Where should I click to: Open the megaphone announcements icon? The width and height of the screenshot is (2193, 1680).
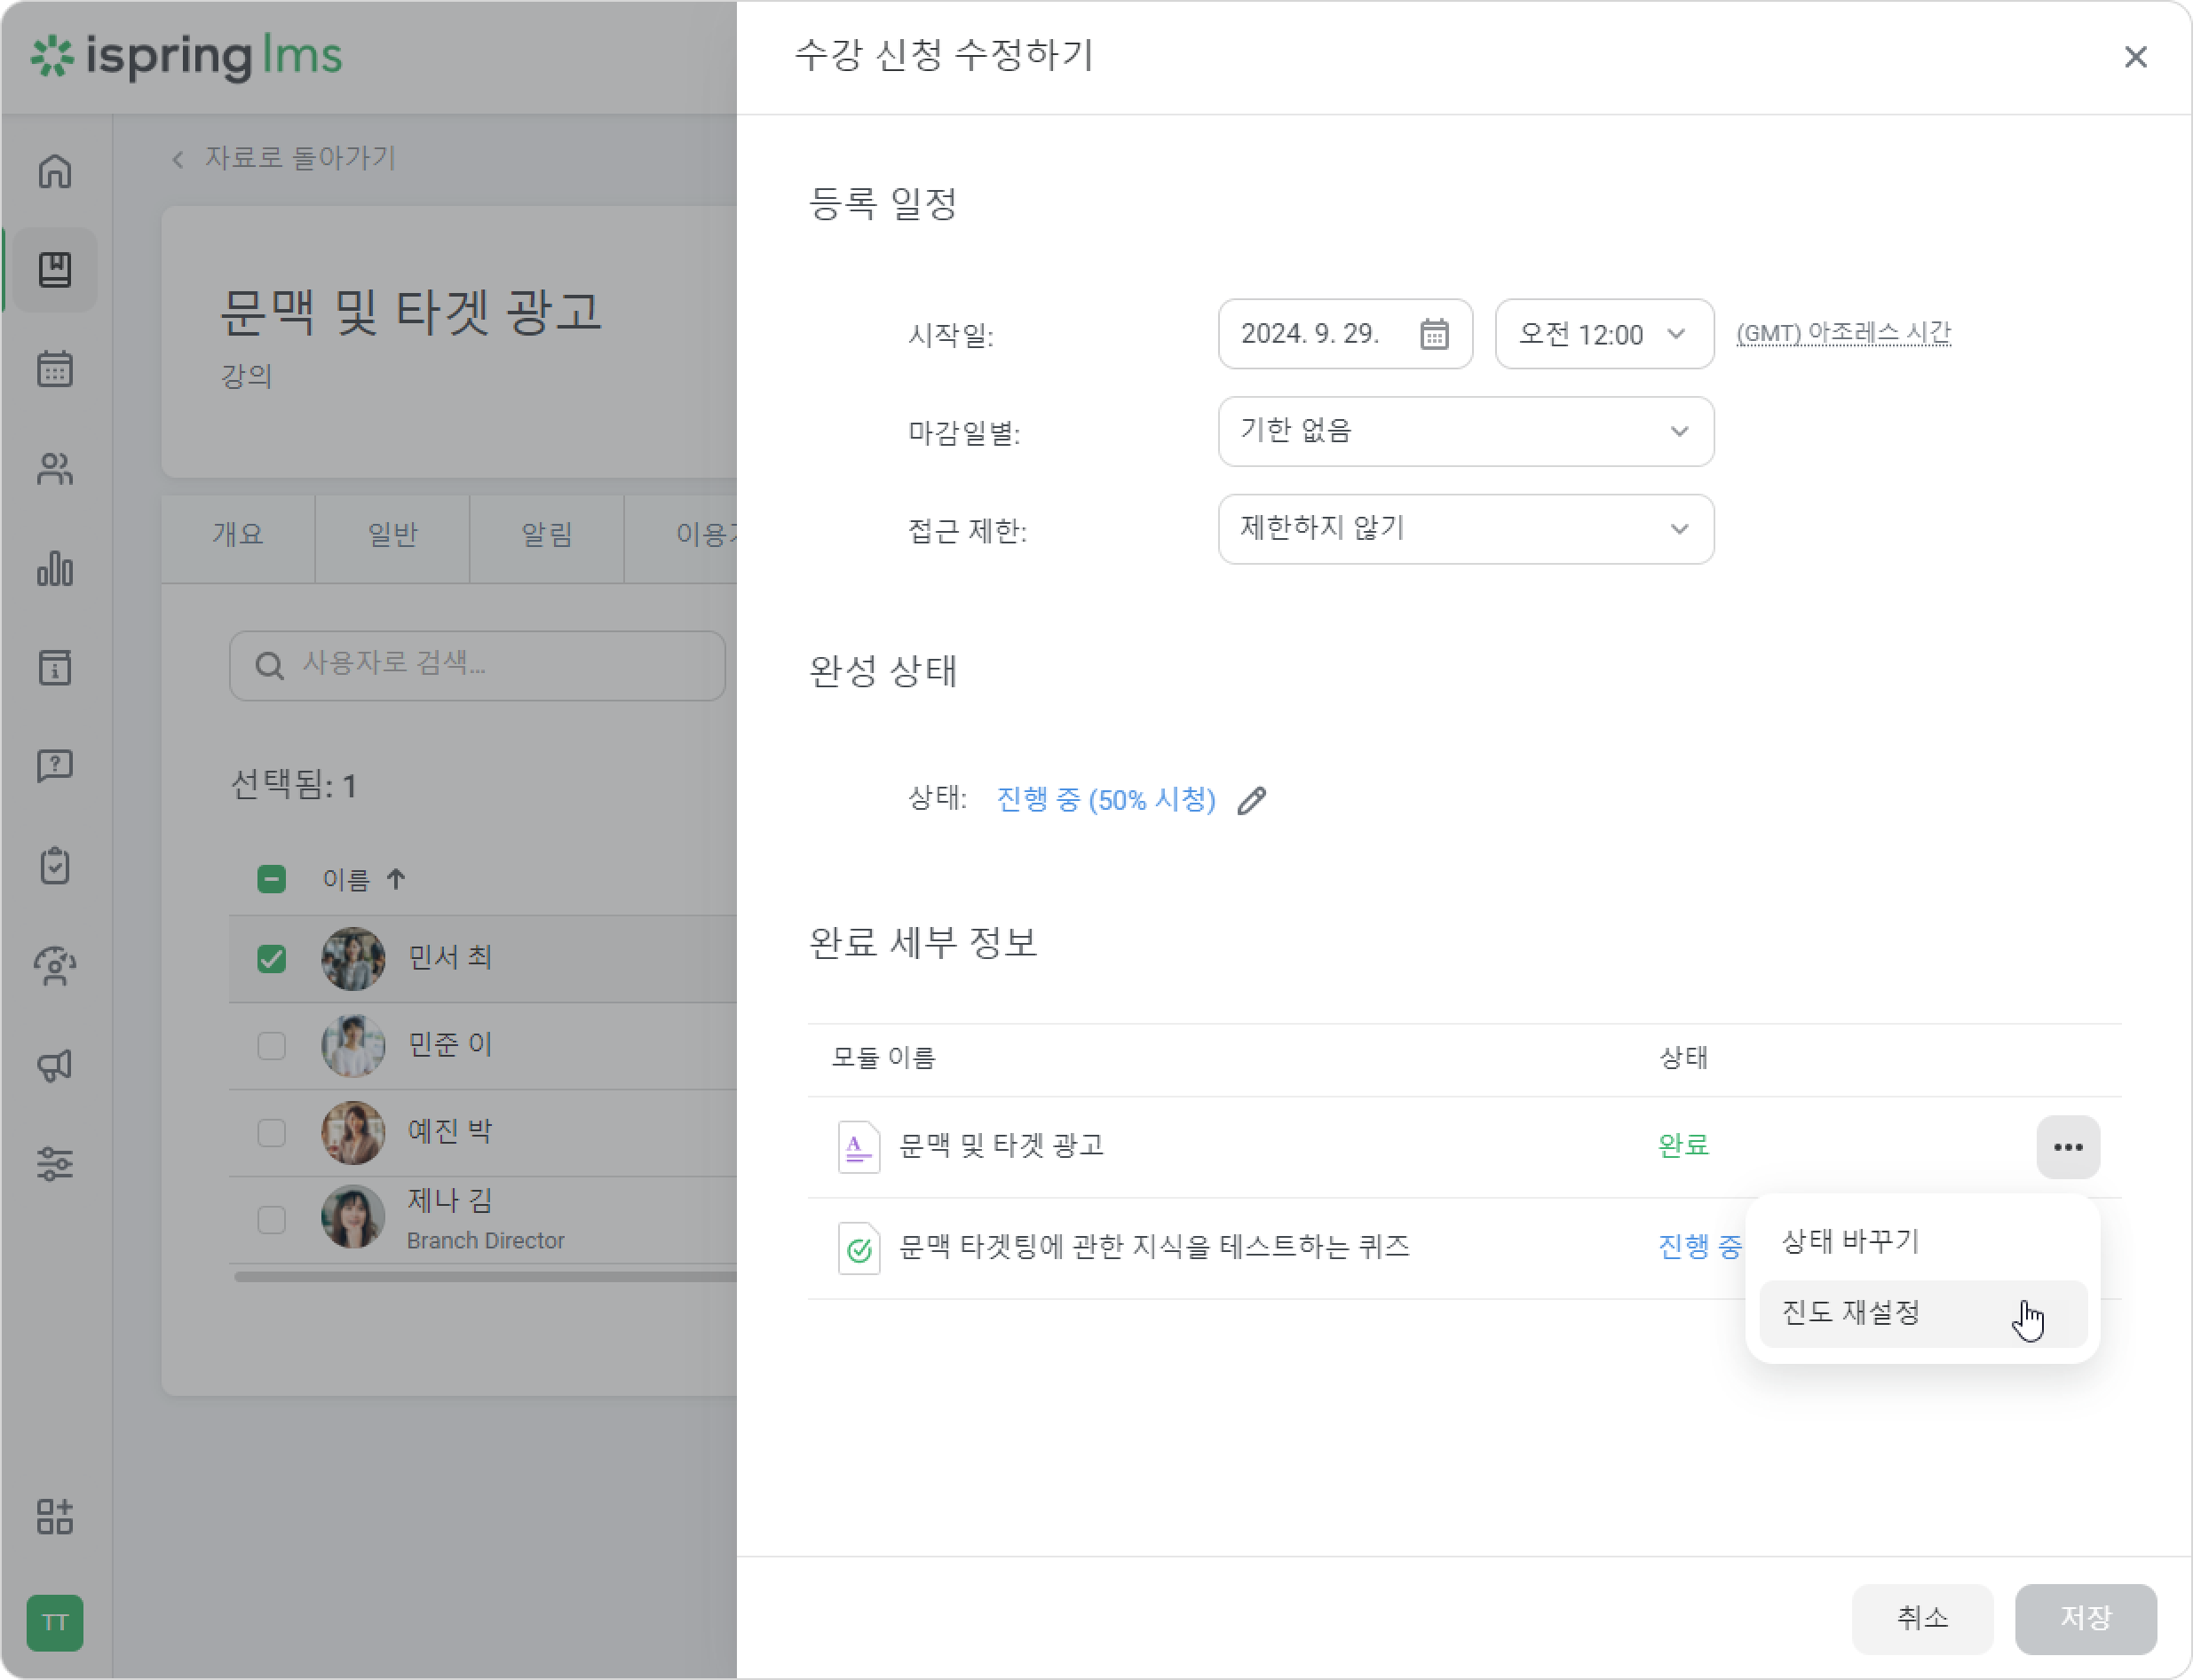click(x=55, y=1065)
